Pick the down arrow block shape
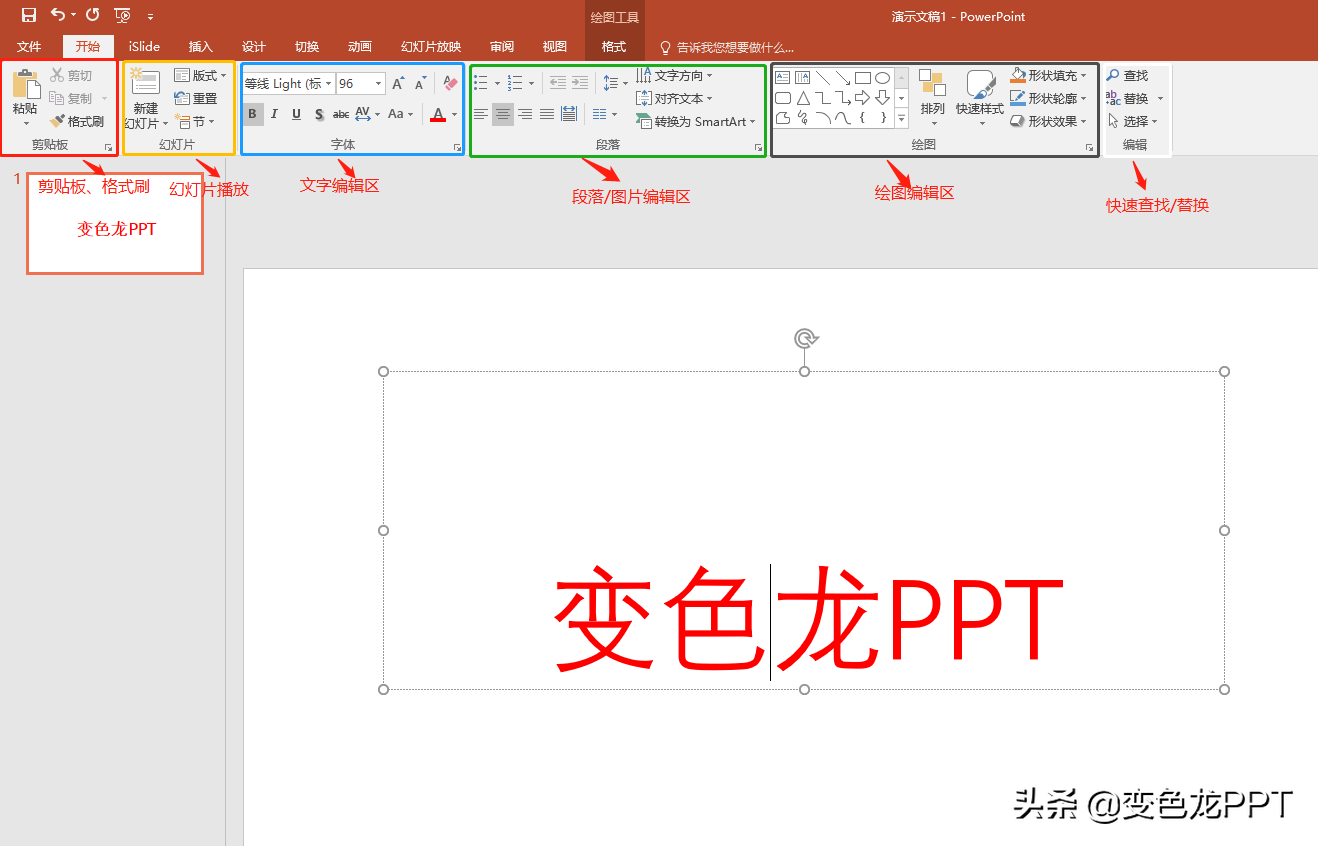The height and width of the screenshot is (846, 1318). [882, 97]
